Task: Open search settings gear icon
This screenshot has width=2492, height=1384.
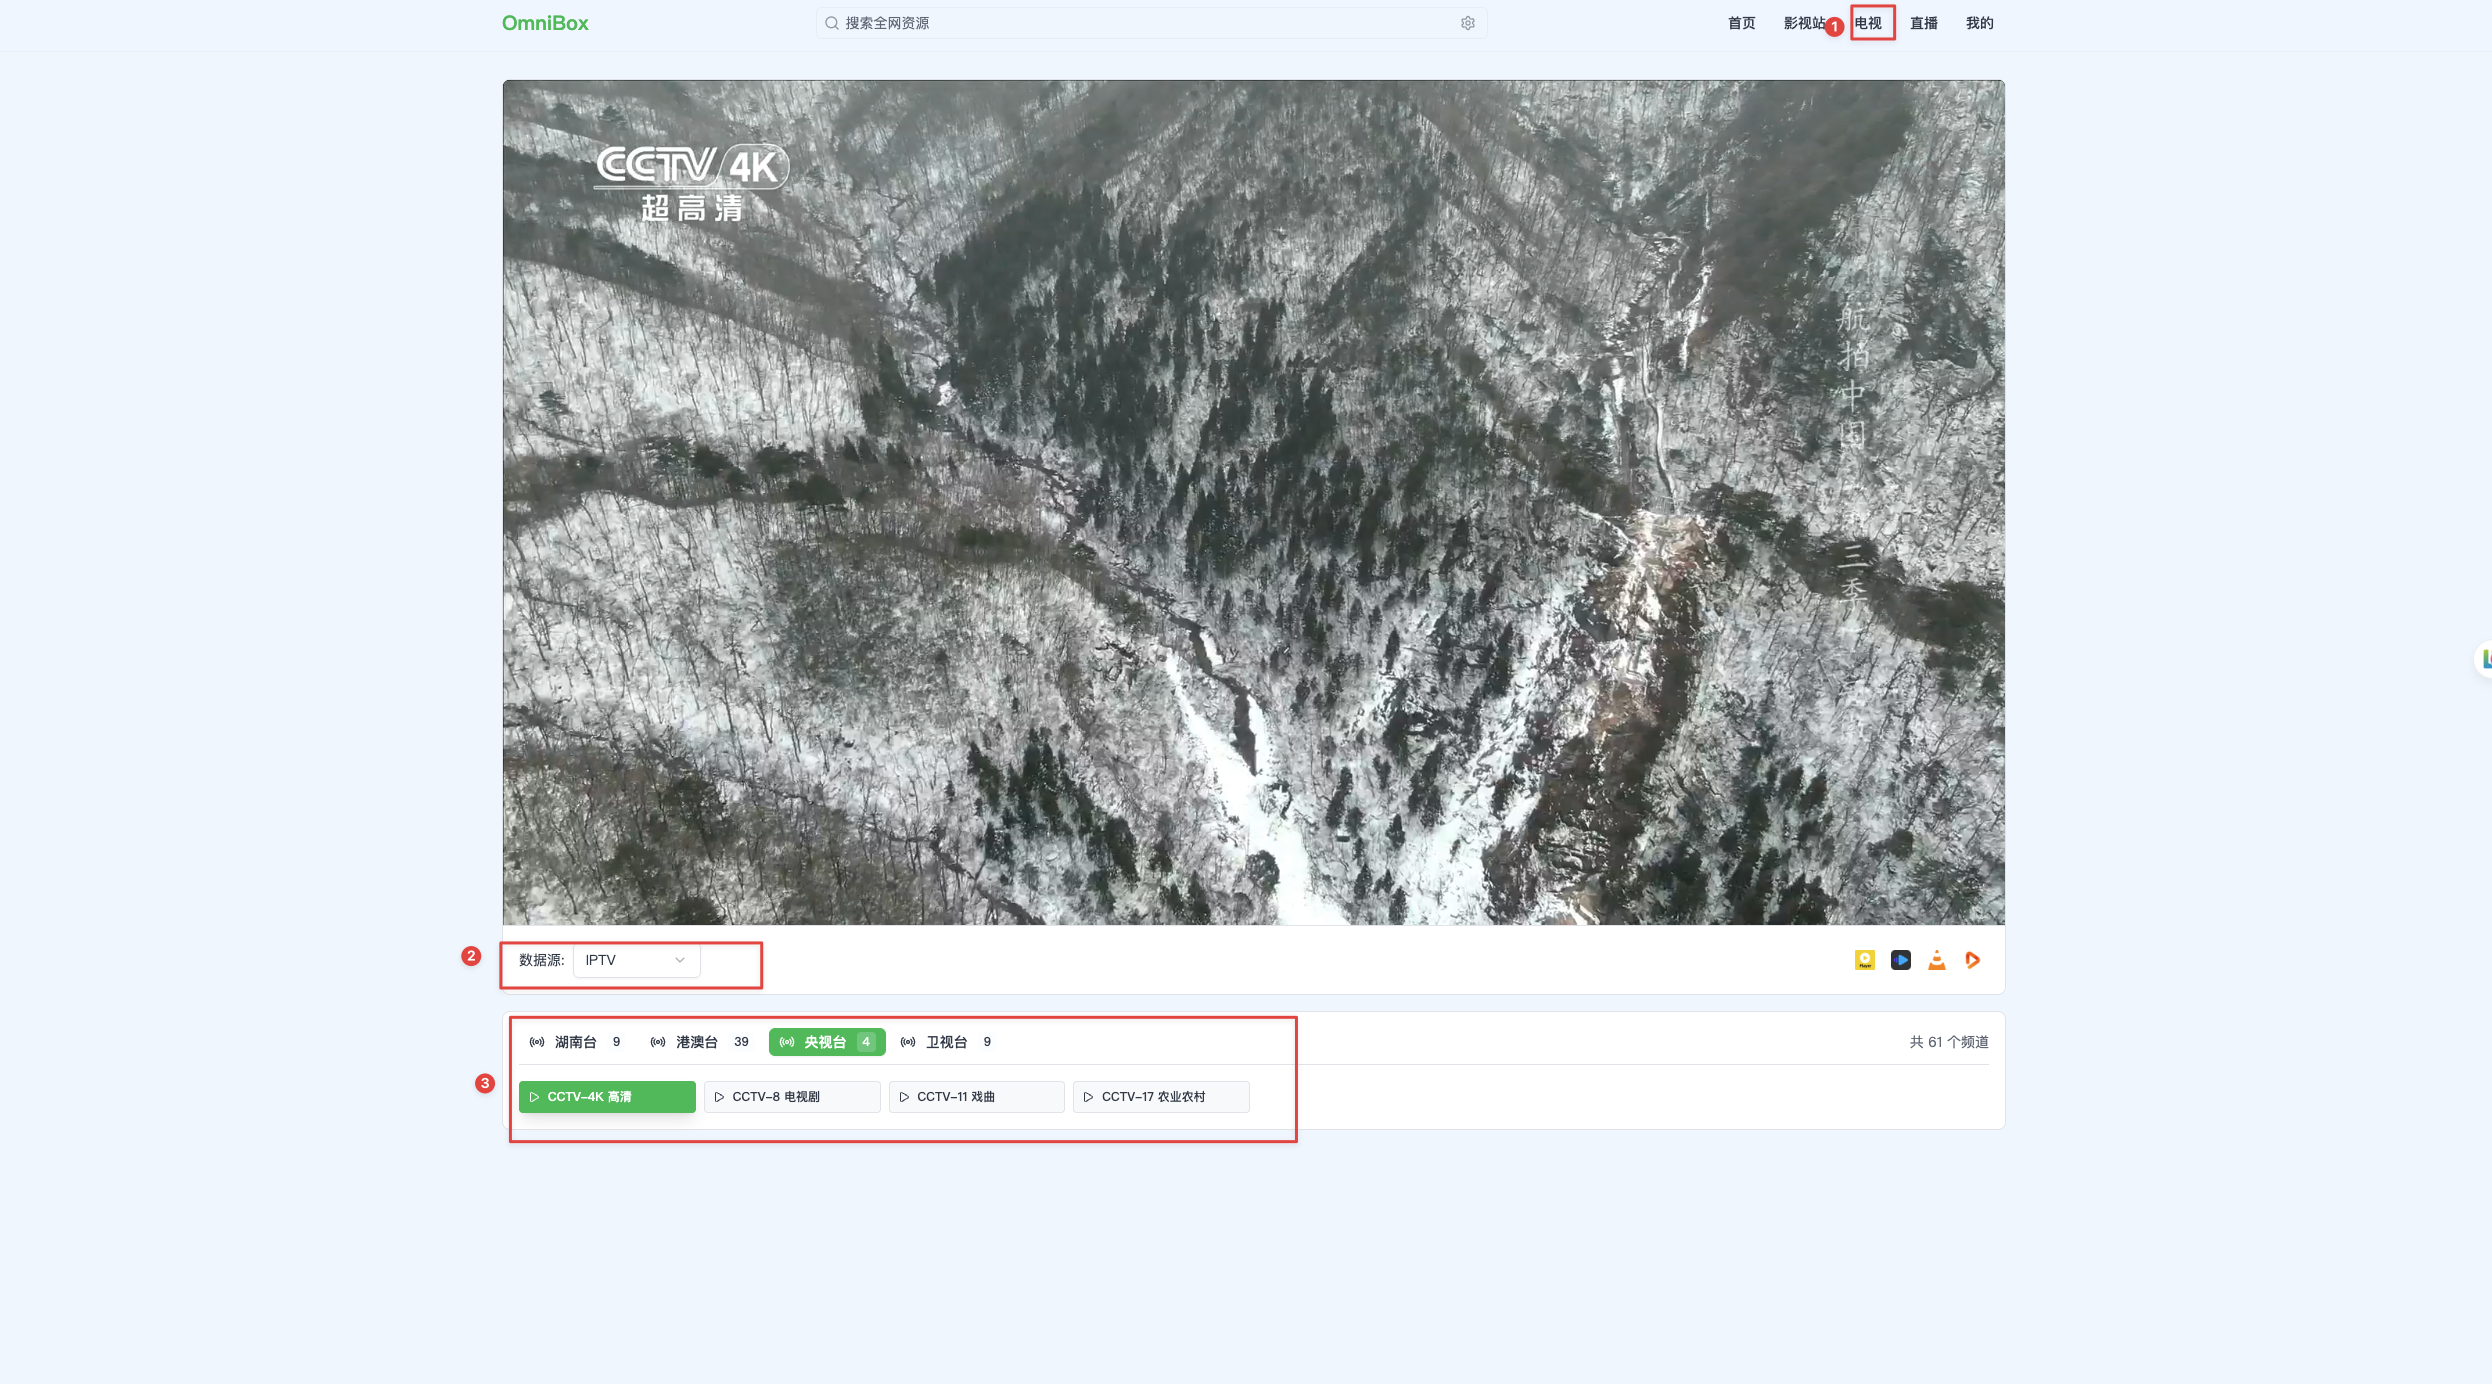Action: pos(1467,23)
